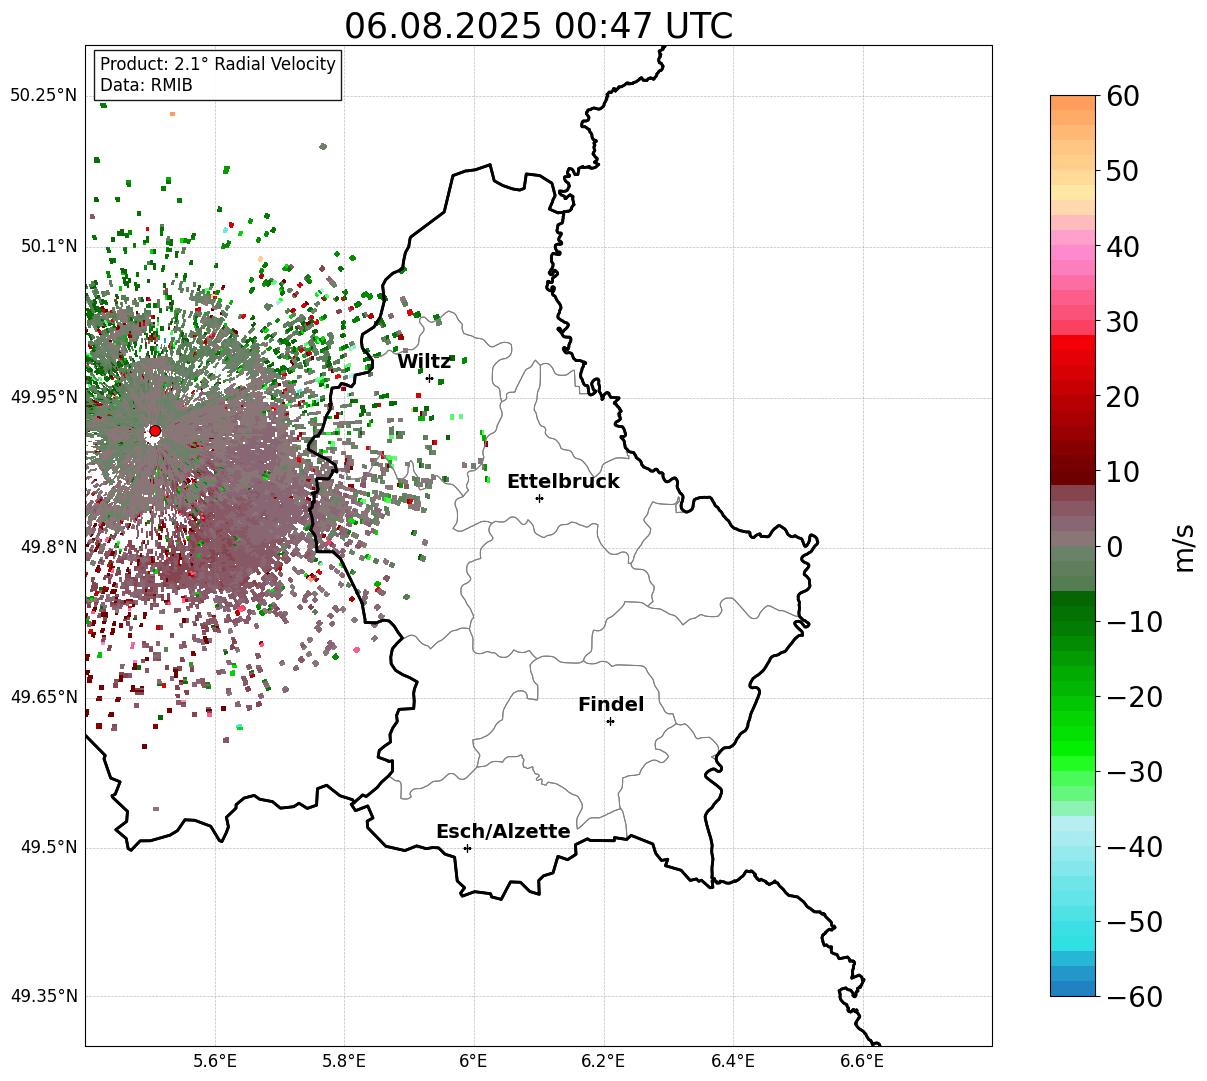Click the 49.5°N latitude label
This screenshot has height=1081, width=1207.
(48, 847)
